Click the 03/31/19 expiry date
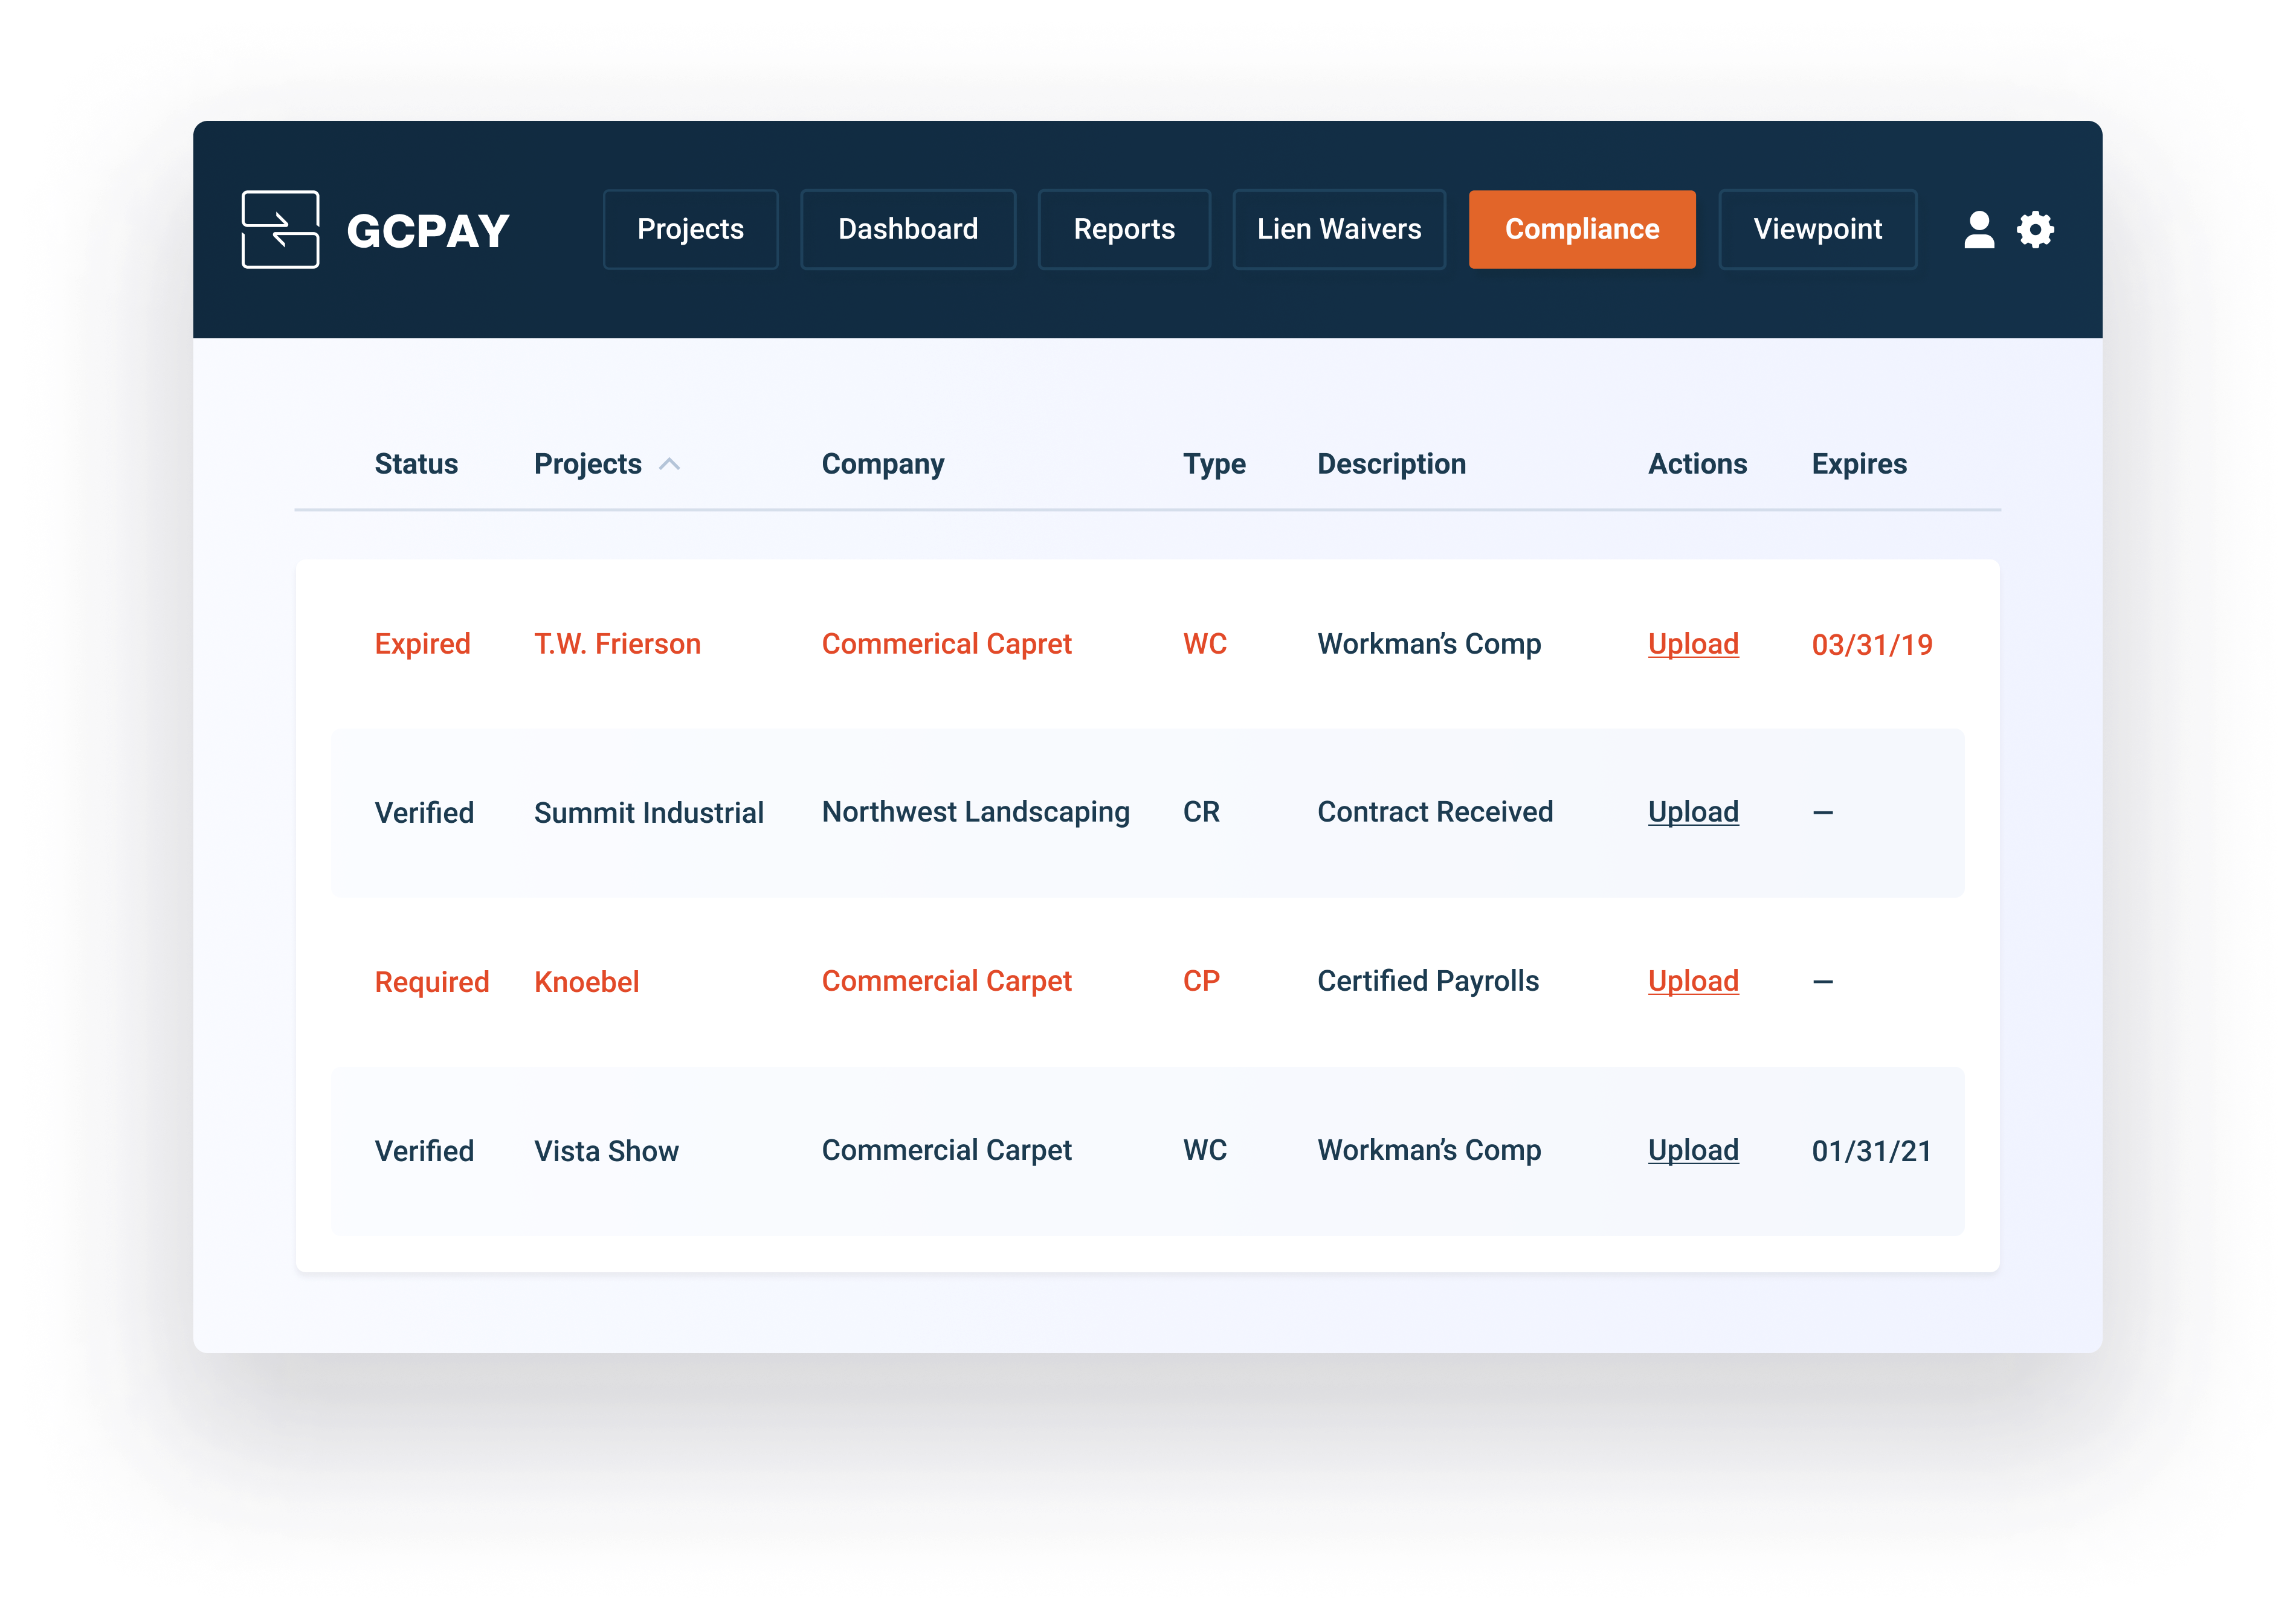 (1872, 645)
